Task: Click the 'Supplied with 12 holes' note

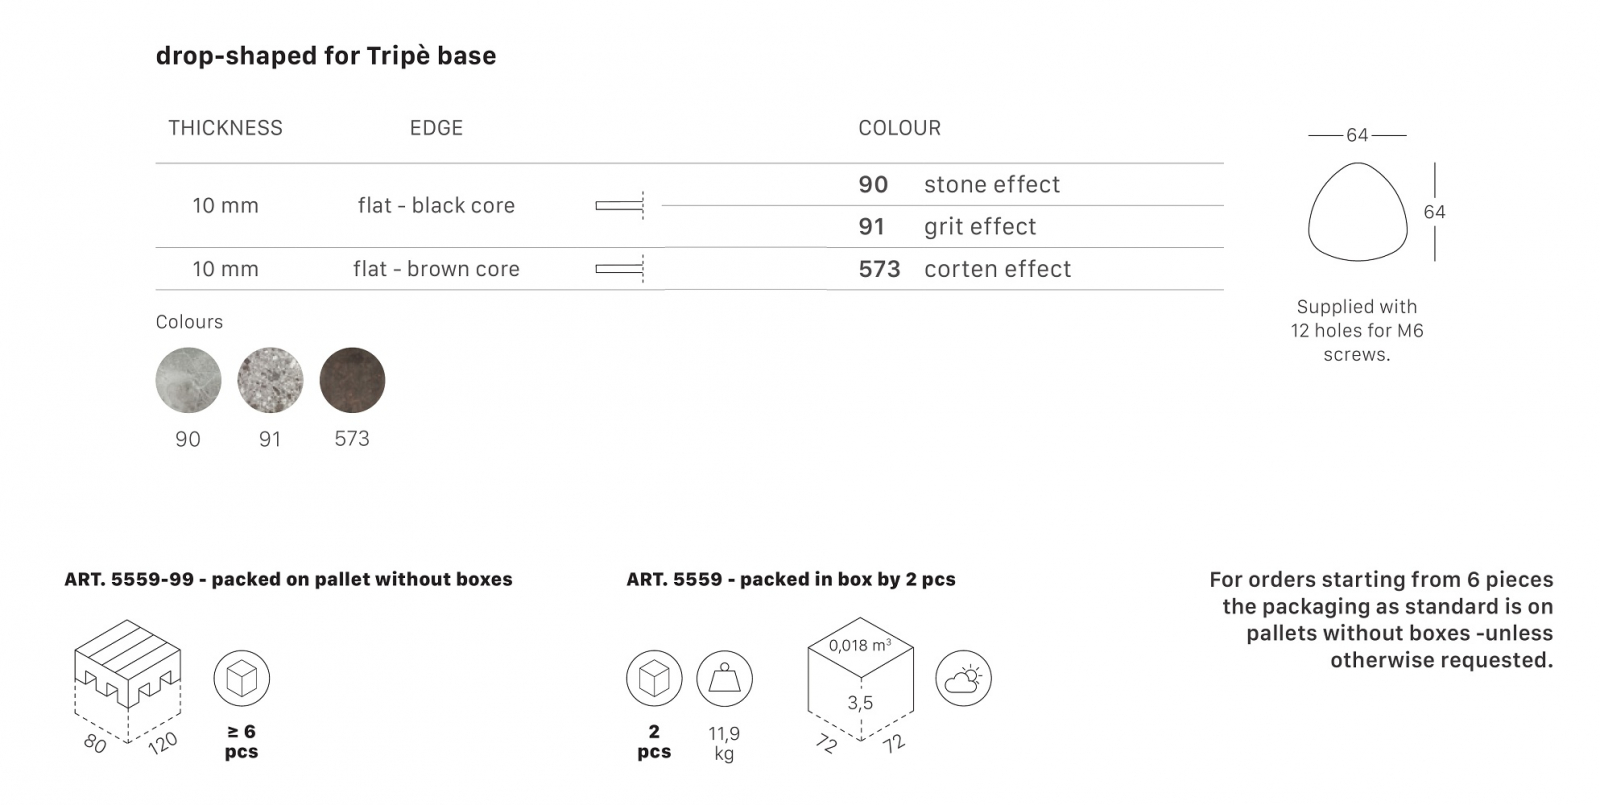Action: click(x=1357, y=331)
